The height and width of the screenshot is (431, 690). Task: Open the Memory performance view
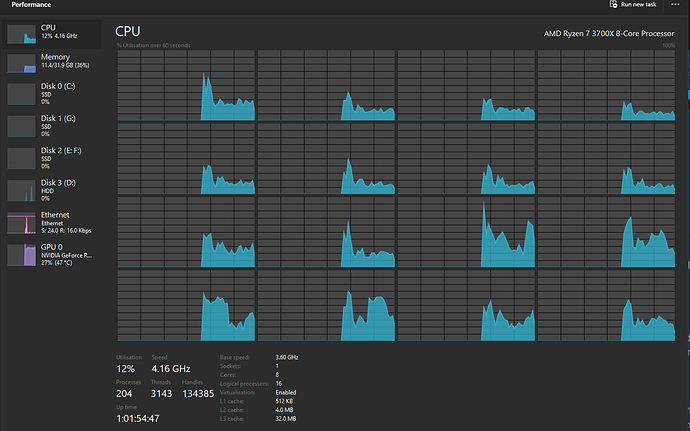[54, 62]
